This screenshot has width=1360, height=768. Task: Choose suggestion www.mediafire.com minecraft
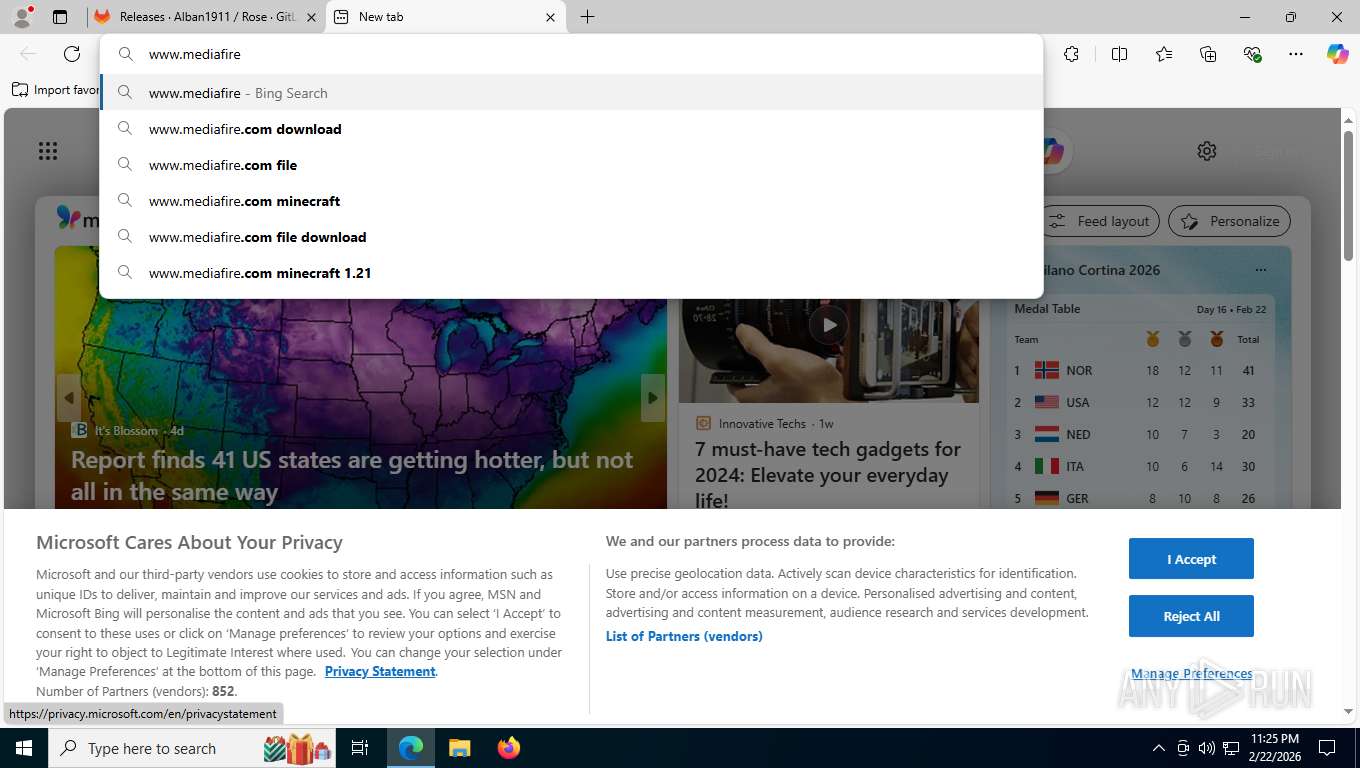(571, 201)
